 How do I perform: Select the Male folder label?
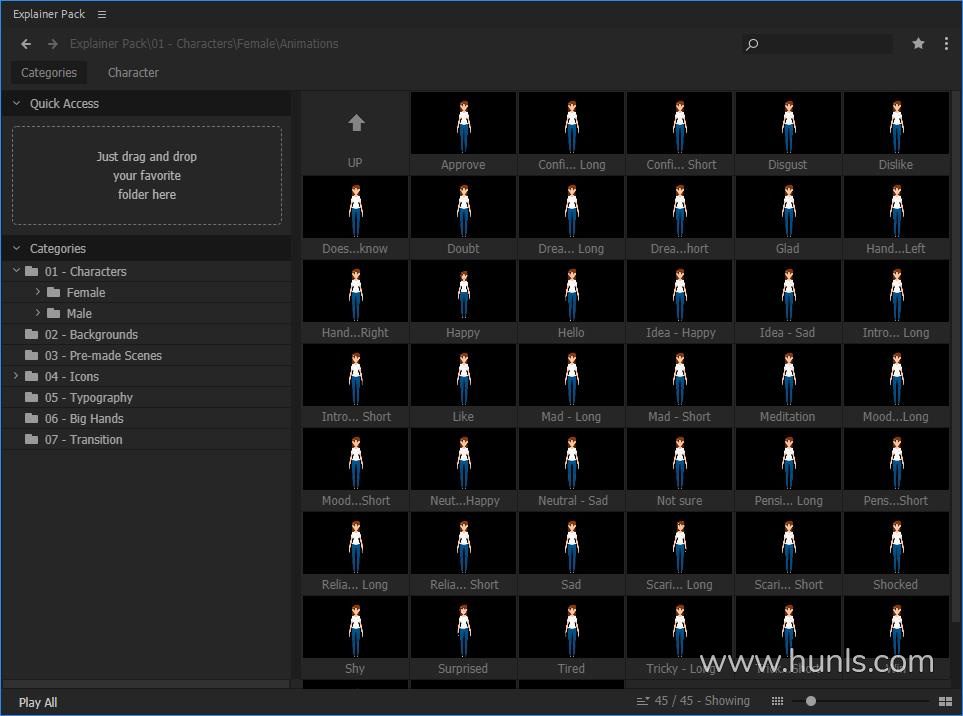pyautogui.click(x=79, y=313)
